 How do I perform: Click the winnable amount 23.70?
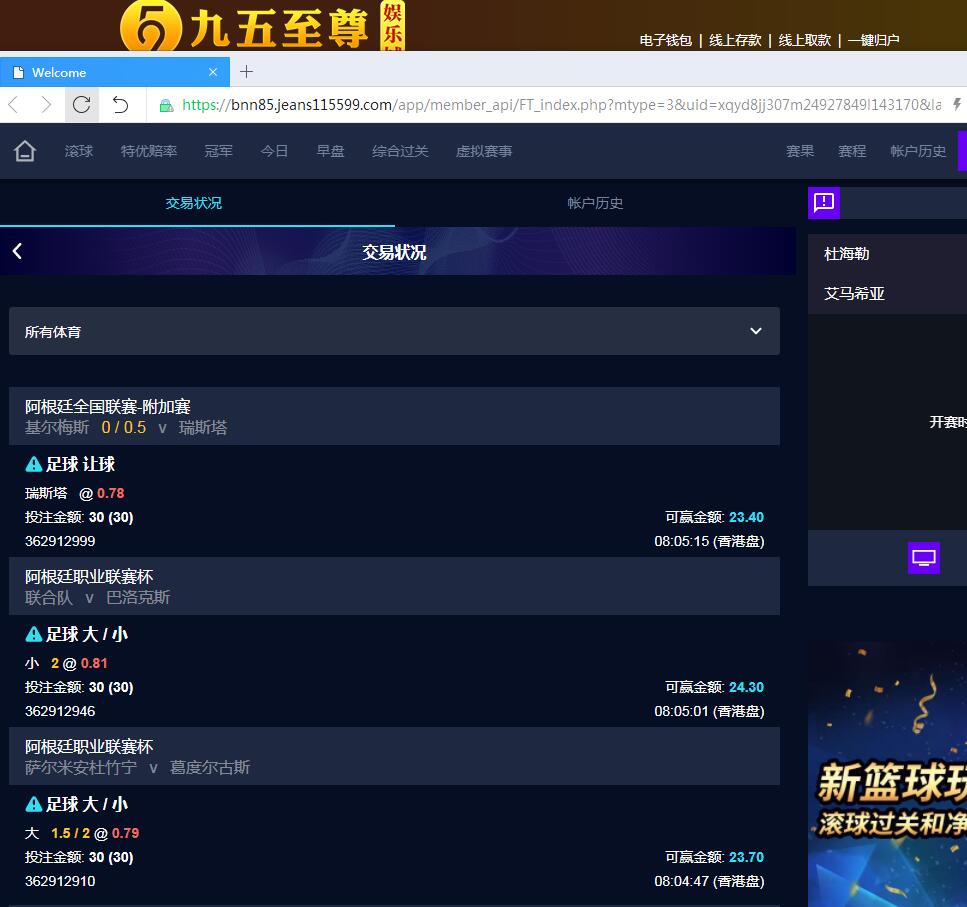(746, 858)
